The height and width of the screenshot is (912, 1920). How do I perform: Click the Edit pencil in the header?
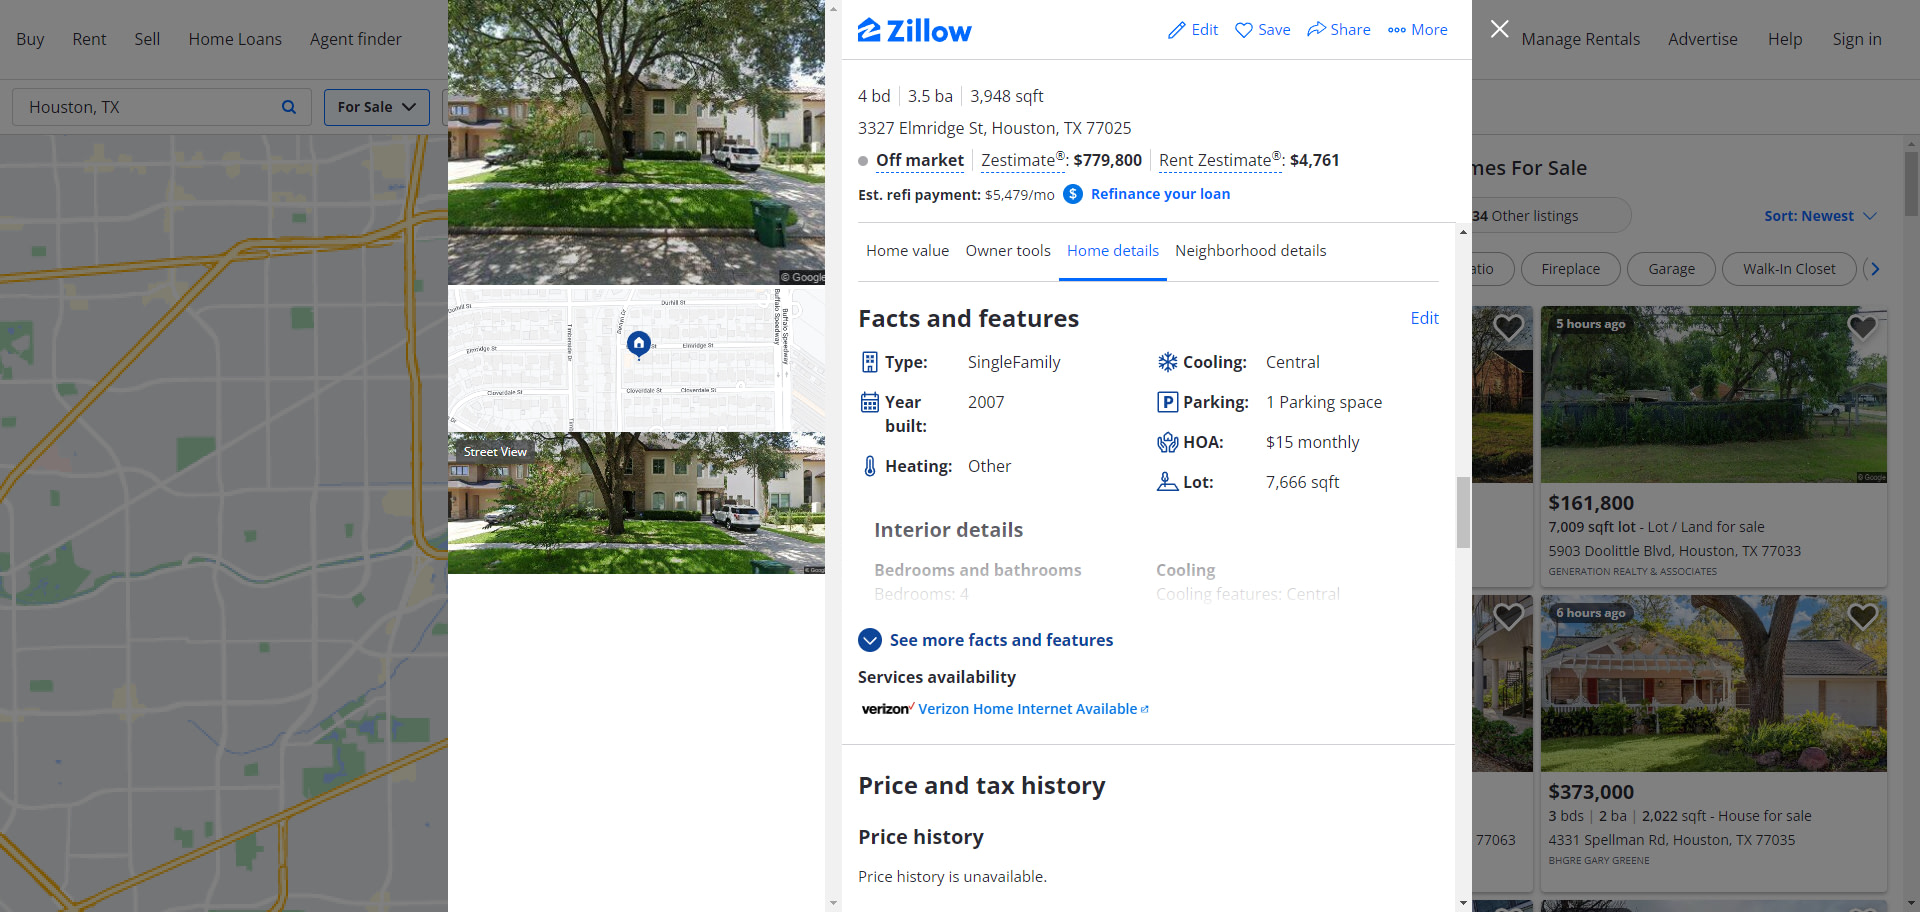coord(1193,30)
